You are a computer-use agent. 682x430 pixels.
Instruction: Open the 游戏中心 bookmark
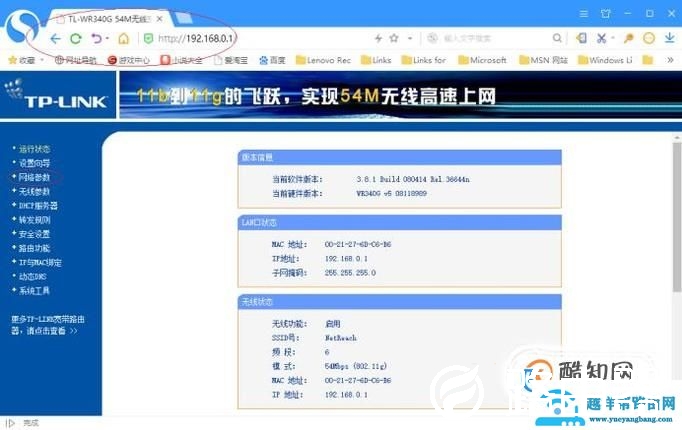click(129, 60)
